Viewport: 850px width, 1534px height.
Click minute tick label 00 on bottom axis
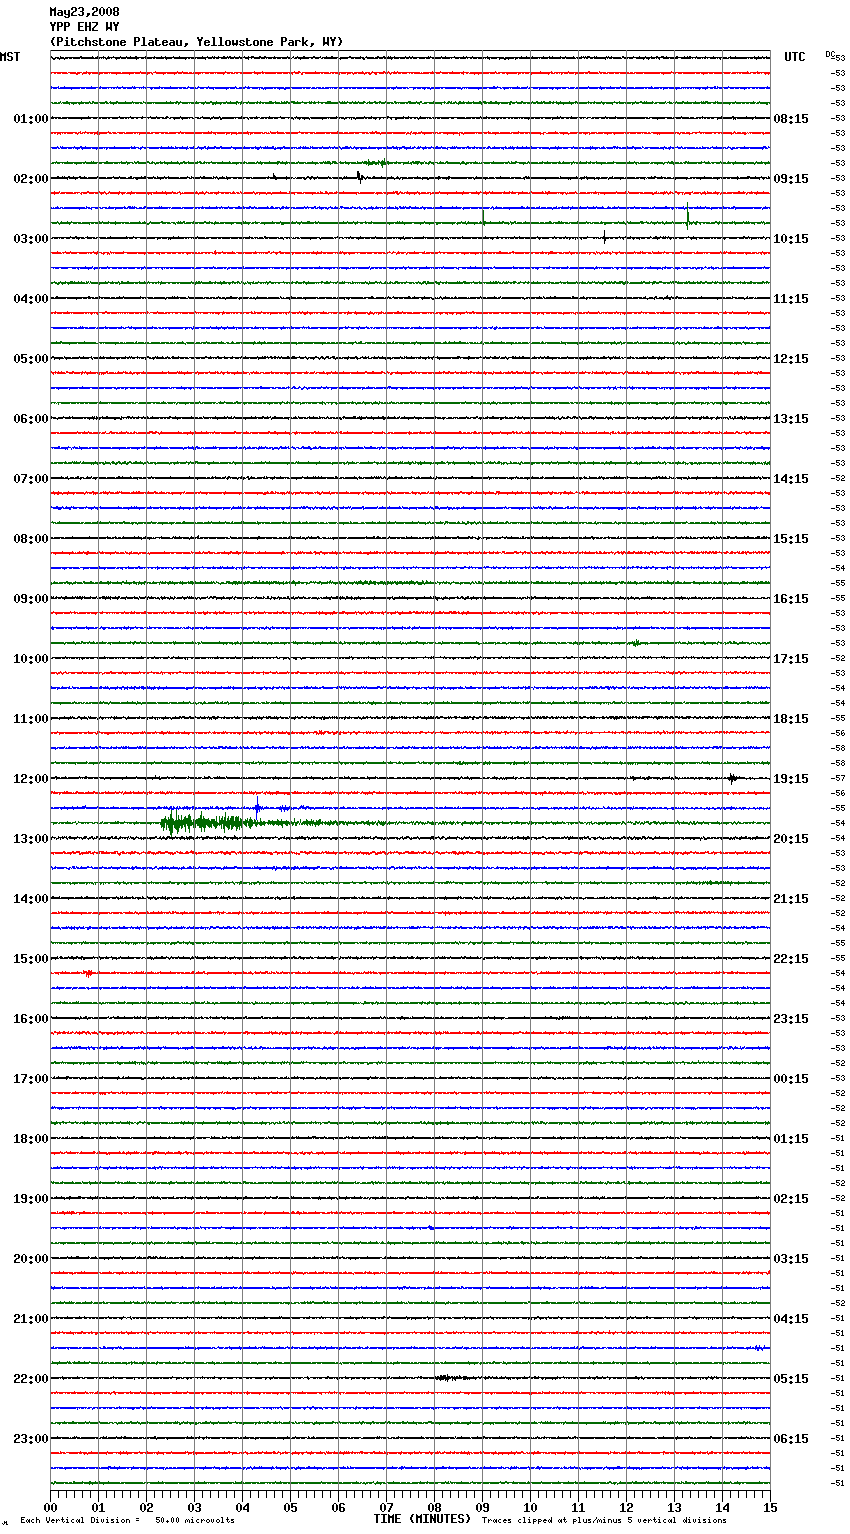tap(51, 1507)
